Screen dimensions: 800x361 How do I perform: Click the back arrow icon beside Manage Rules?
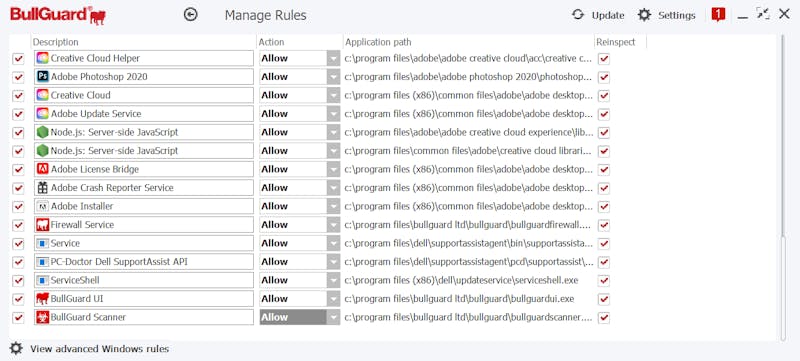click(190, 15)
